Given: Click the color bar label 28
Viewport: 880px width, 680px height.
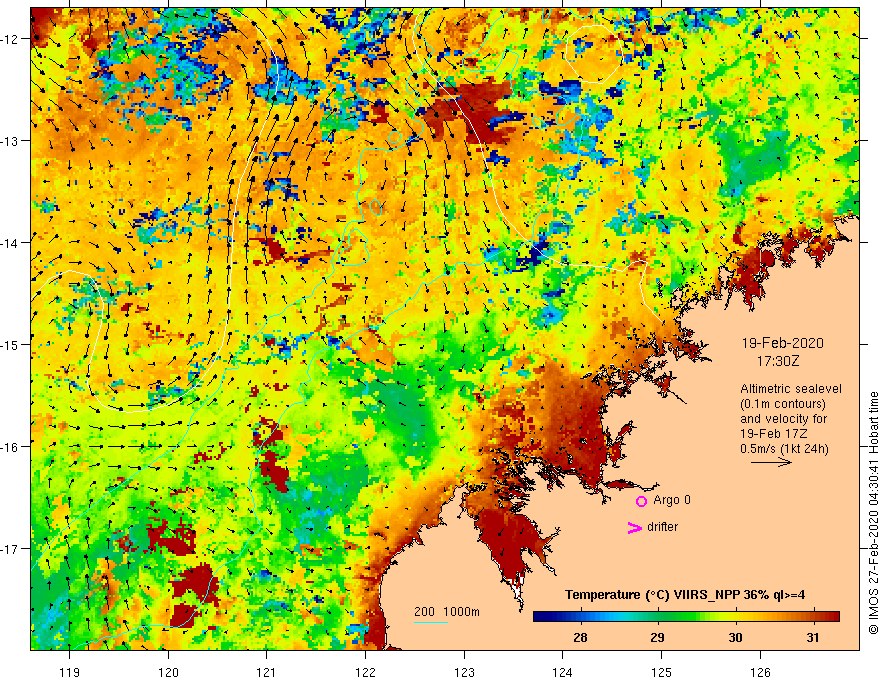Looking at the screenshot, I should [580, 637].
